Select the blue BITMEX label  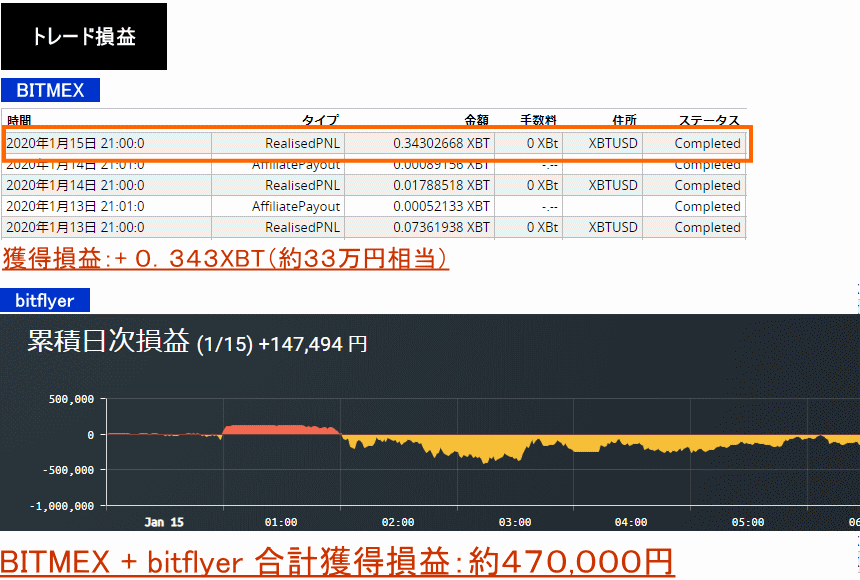click(50, 90)
